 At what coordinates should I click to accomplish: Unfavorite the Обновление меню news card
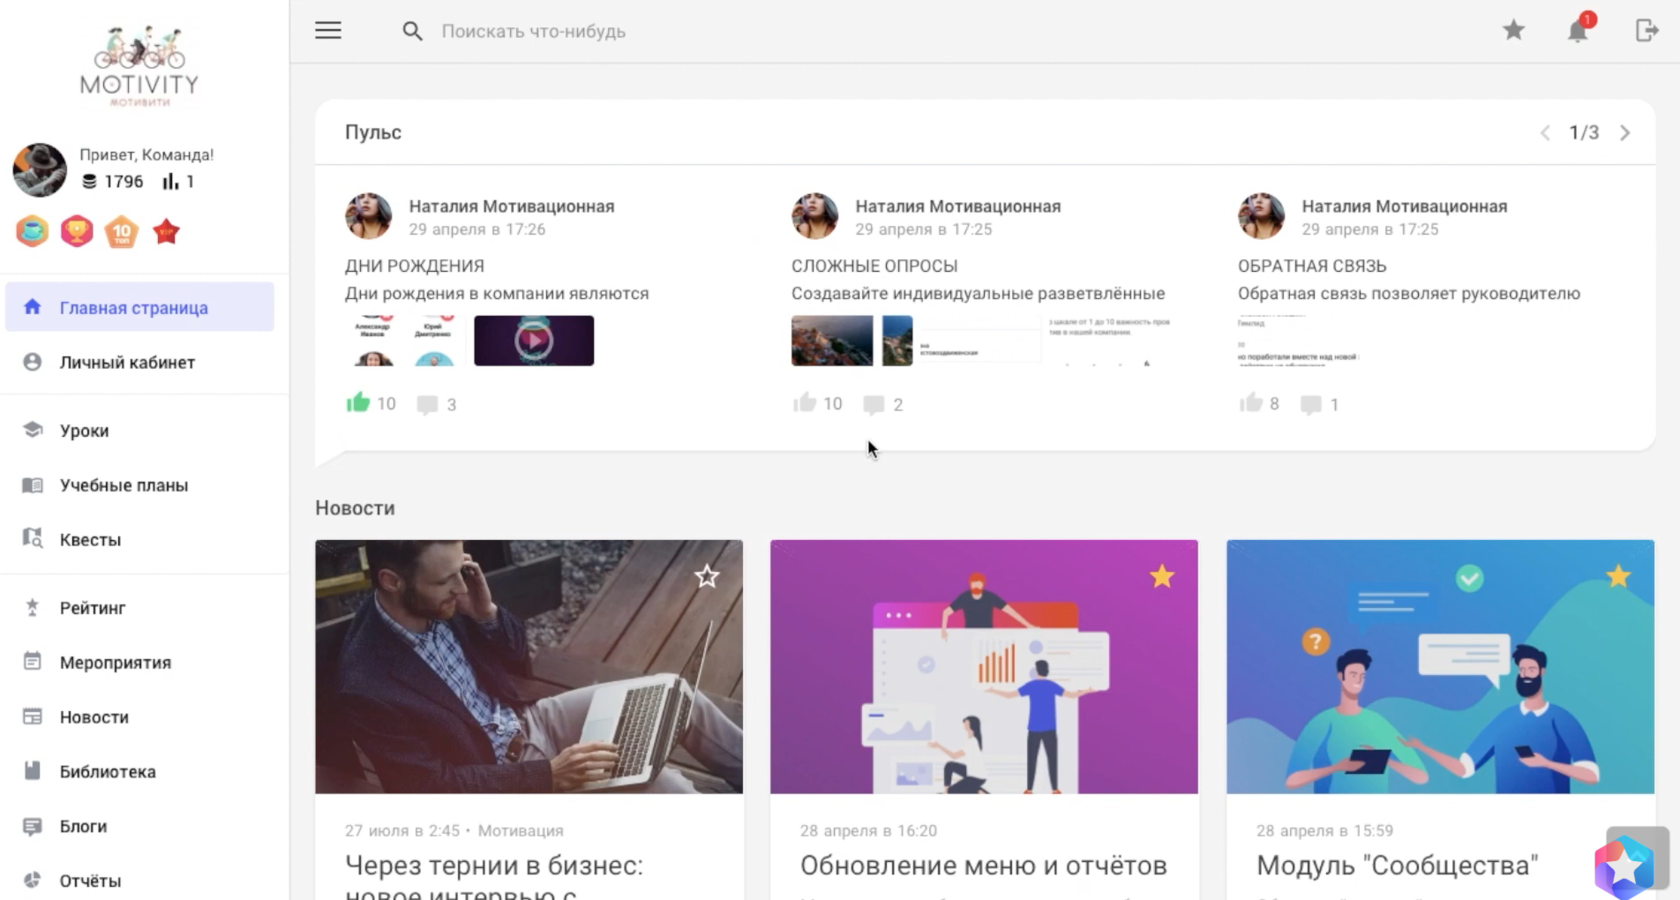click(x=1162, y=576)
